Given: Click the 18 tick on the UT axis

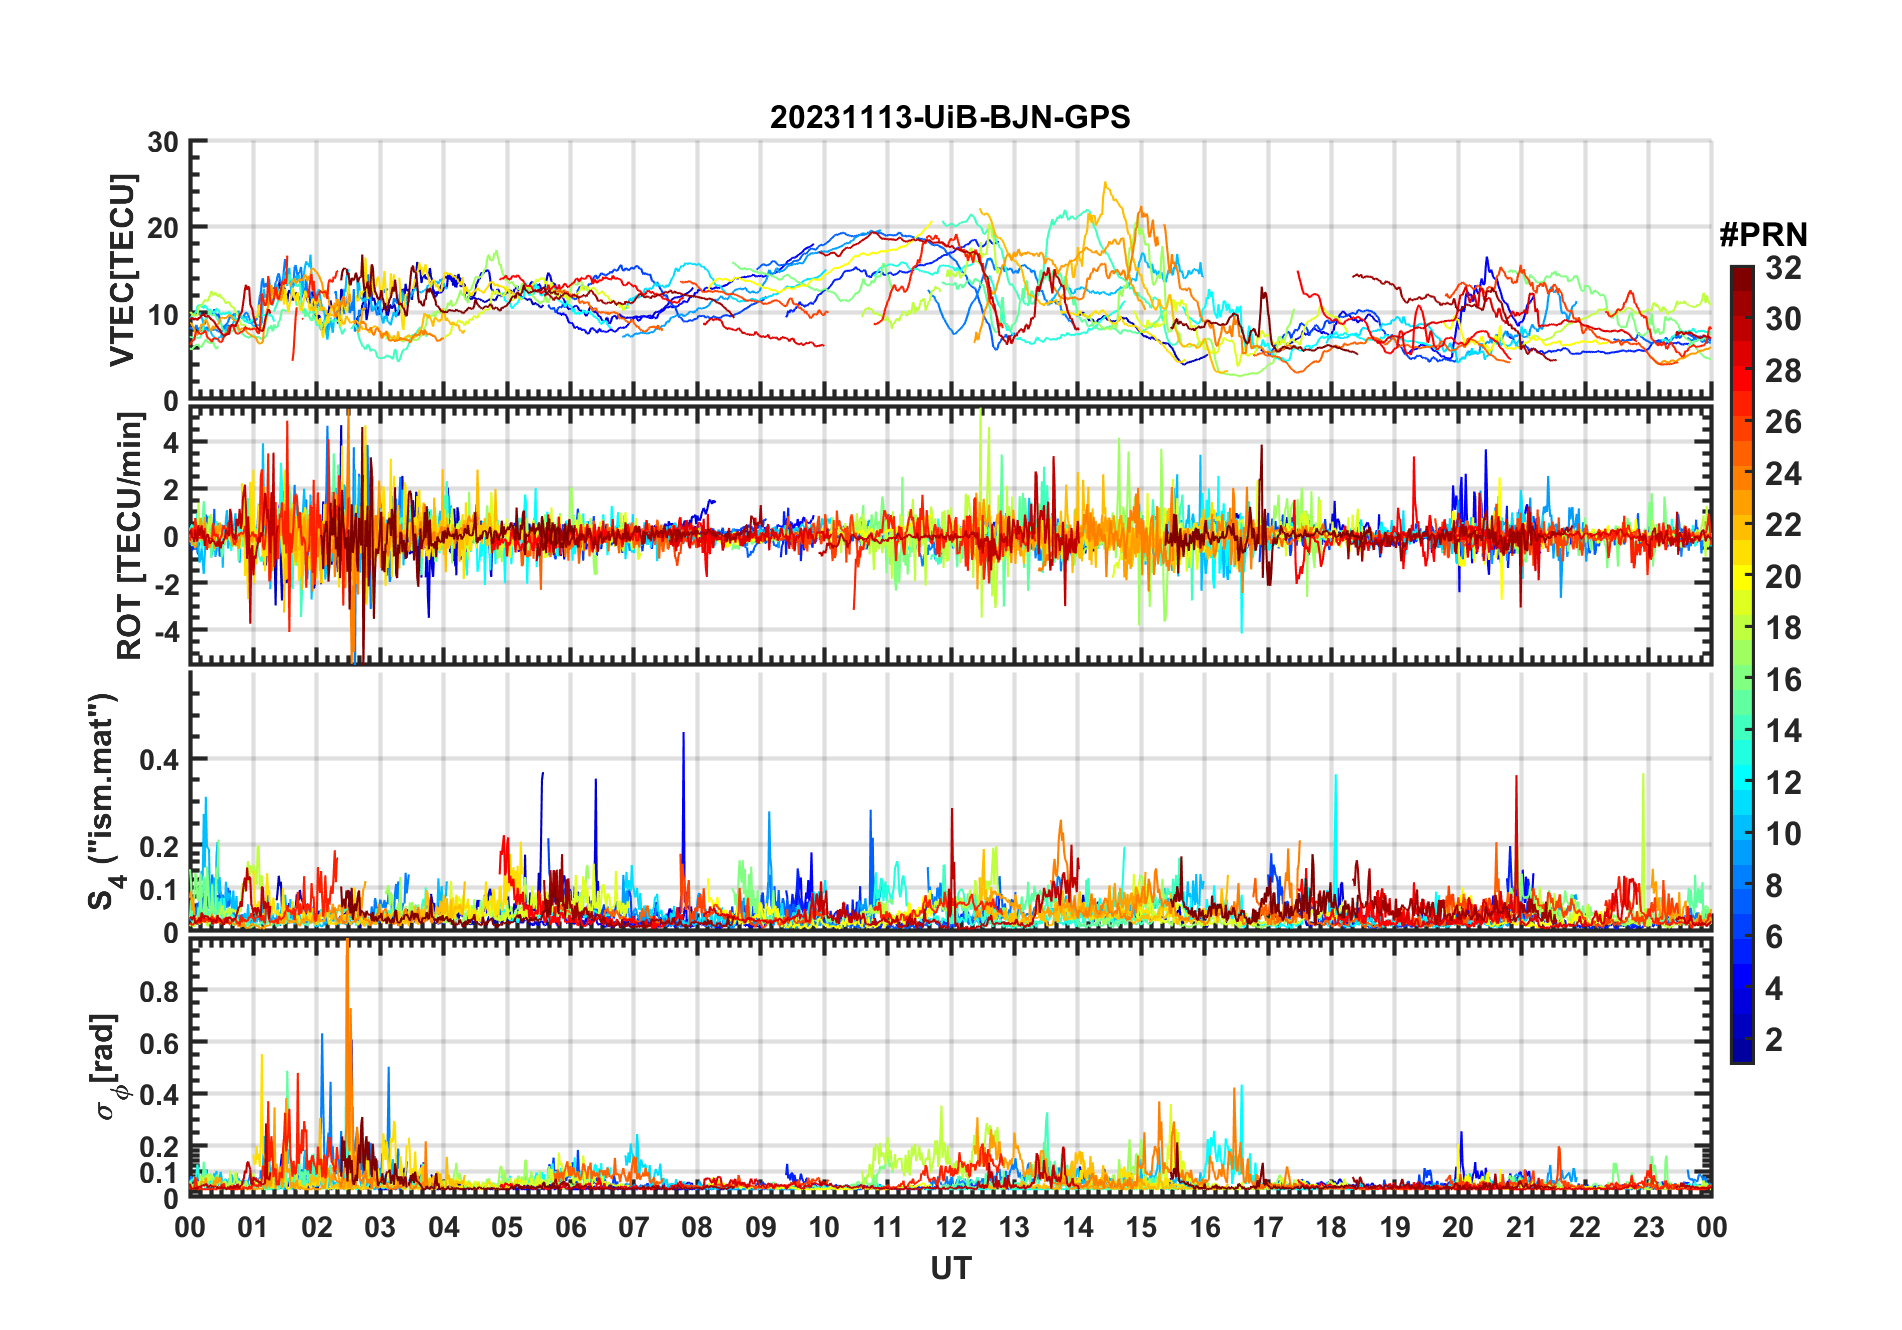Looking at the screenshot, I should point(1331,1227).
